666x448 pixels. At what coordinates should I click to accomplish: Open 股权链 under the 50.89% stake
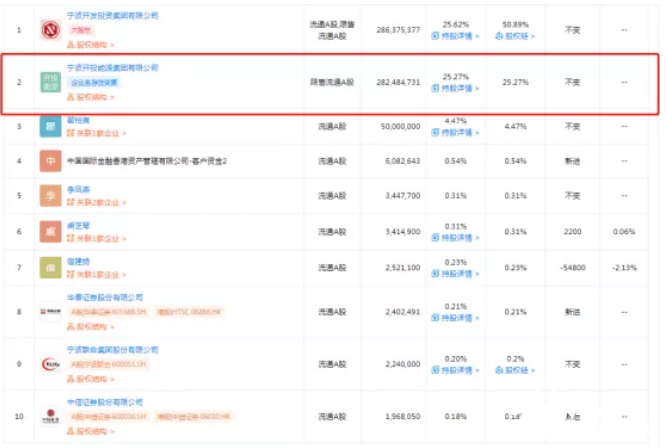point(515,36)
